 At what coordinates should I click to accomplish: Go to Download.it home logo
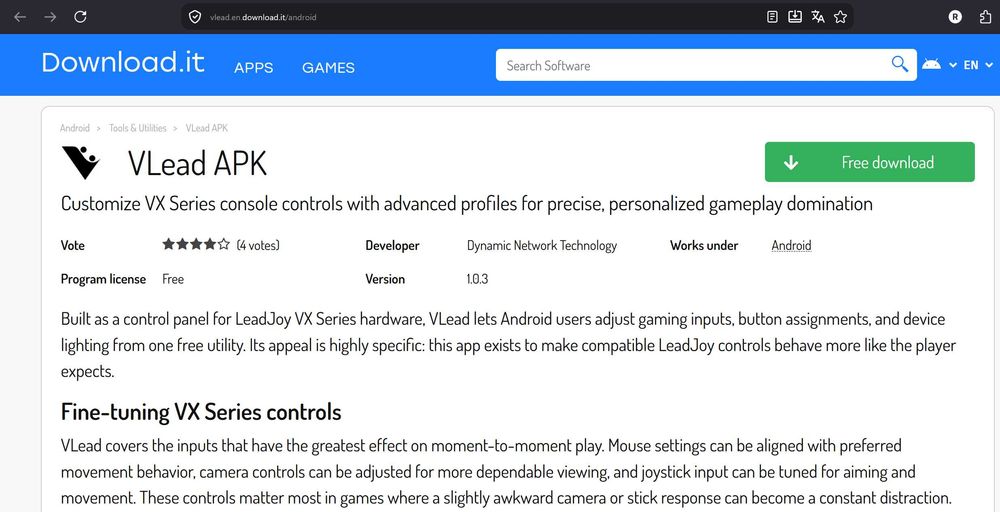123,62
